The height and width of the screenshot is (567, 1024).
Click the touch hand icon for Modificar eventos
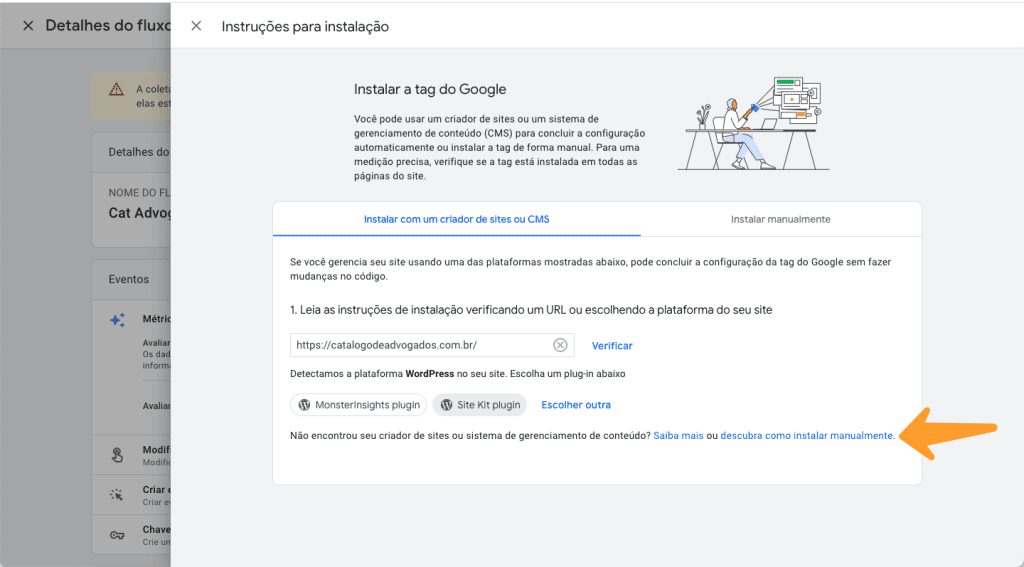[x=118, y=455]
